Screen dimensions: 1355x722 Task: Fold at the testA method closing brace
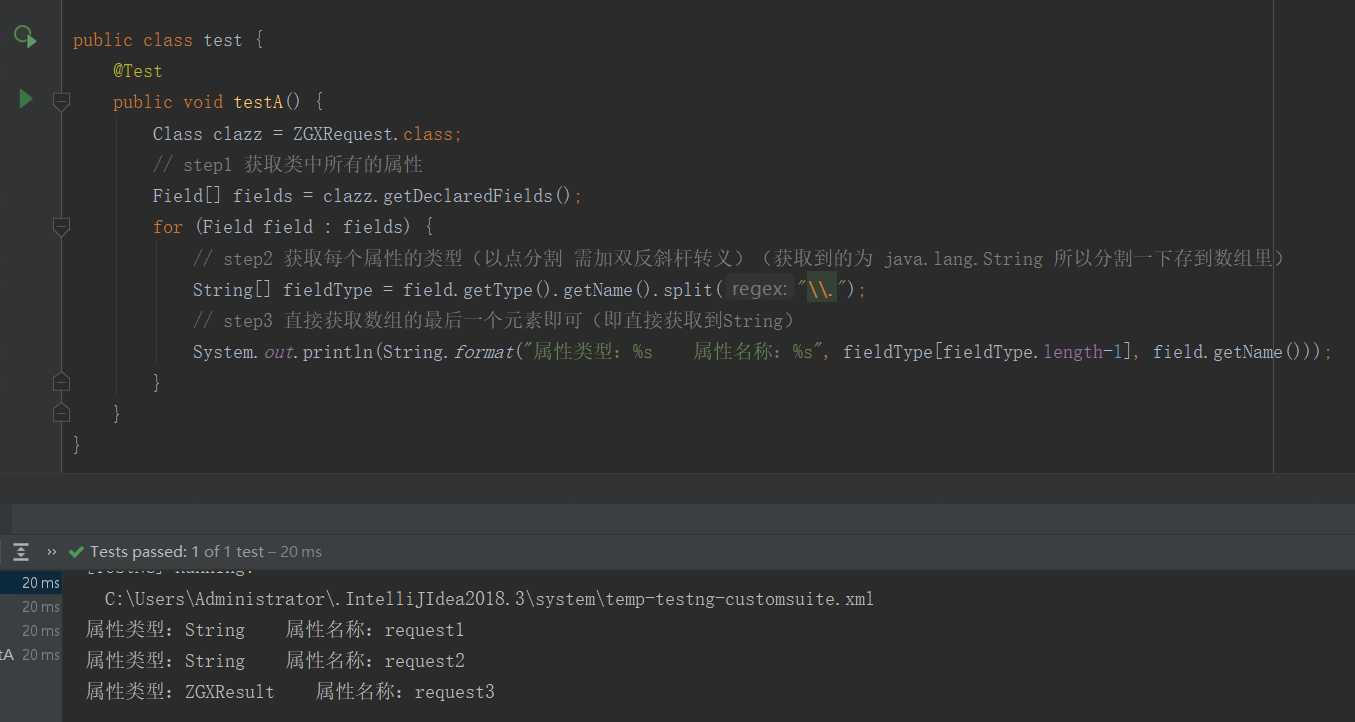coord(61,413)
